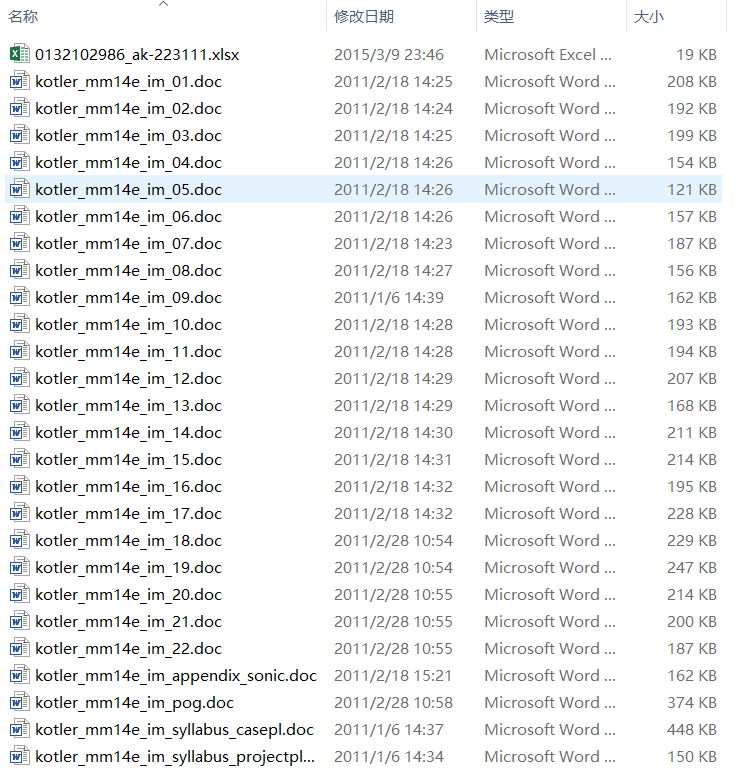Viewport: 751px width, 781px height.
Task: Sort files by the 名称 column header
Action: [x=23, y=16]
